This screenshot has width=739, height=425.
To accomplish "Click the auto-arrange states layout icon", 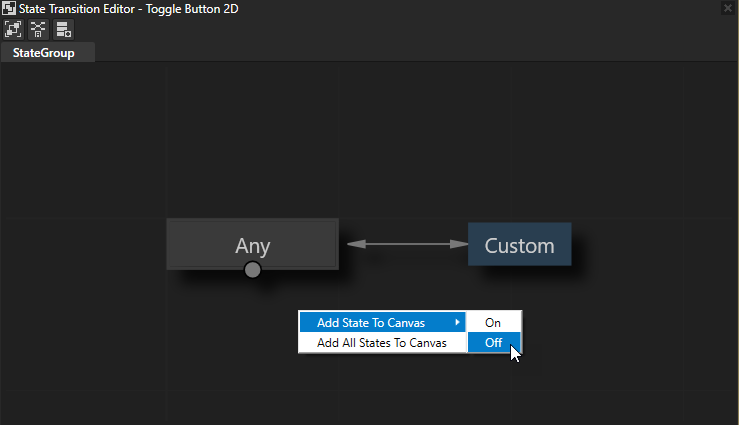I will click(38, 29).
